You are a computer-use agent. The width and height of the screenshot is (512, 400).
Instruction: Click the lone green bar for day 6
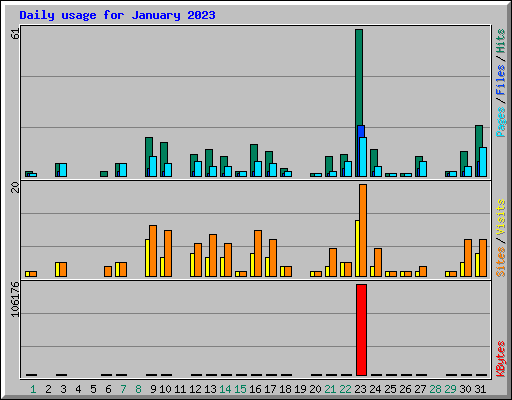(104, 174)
